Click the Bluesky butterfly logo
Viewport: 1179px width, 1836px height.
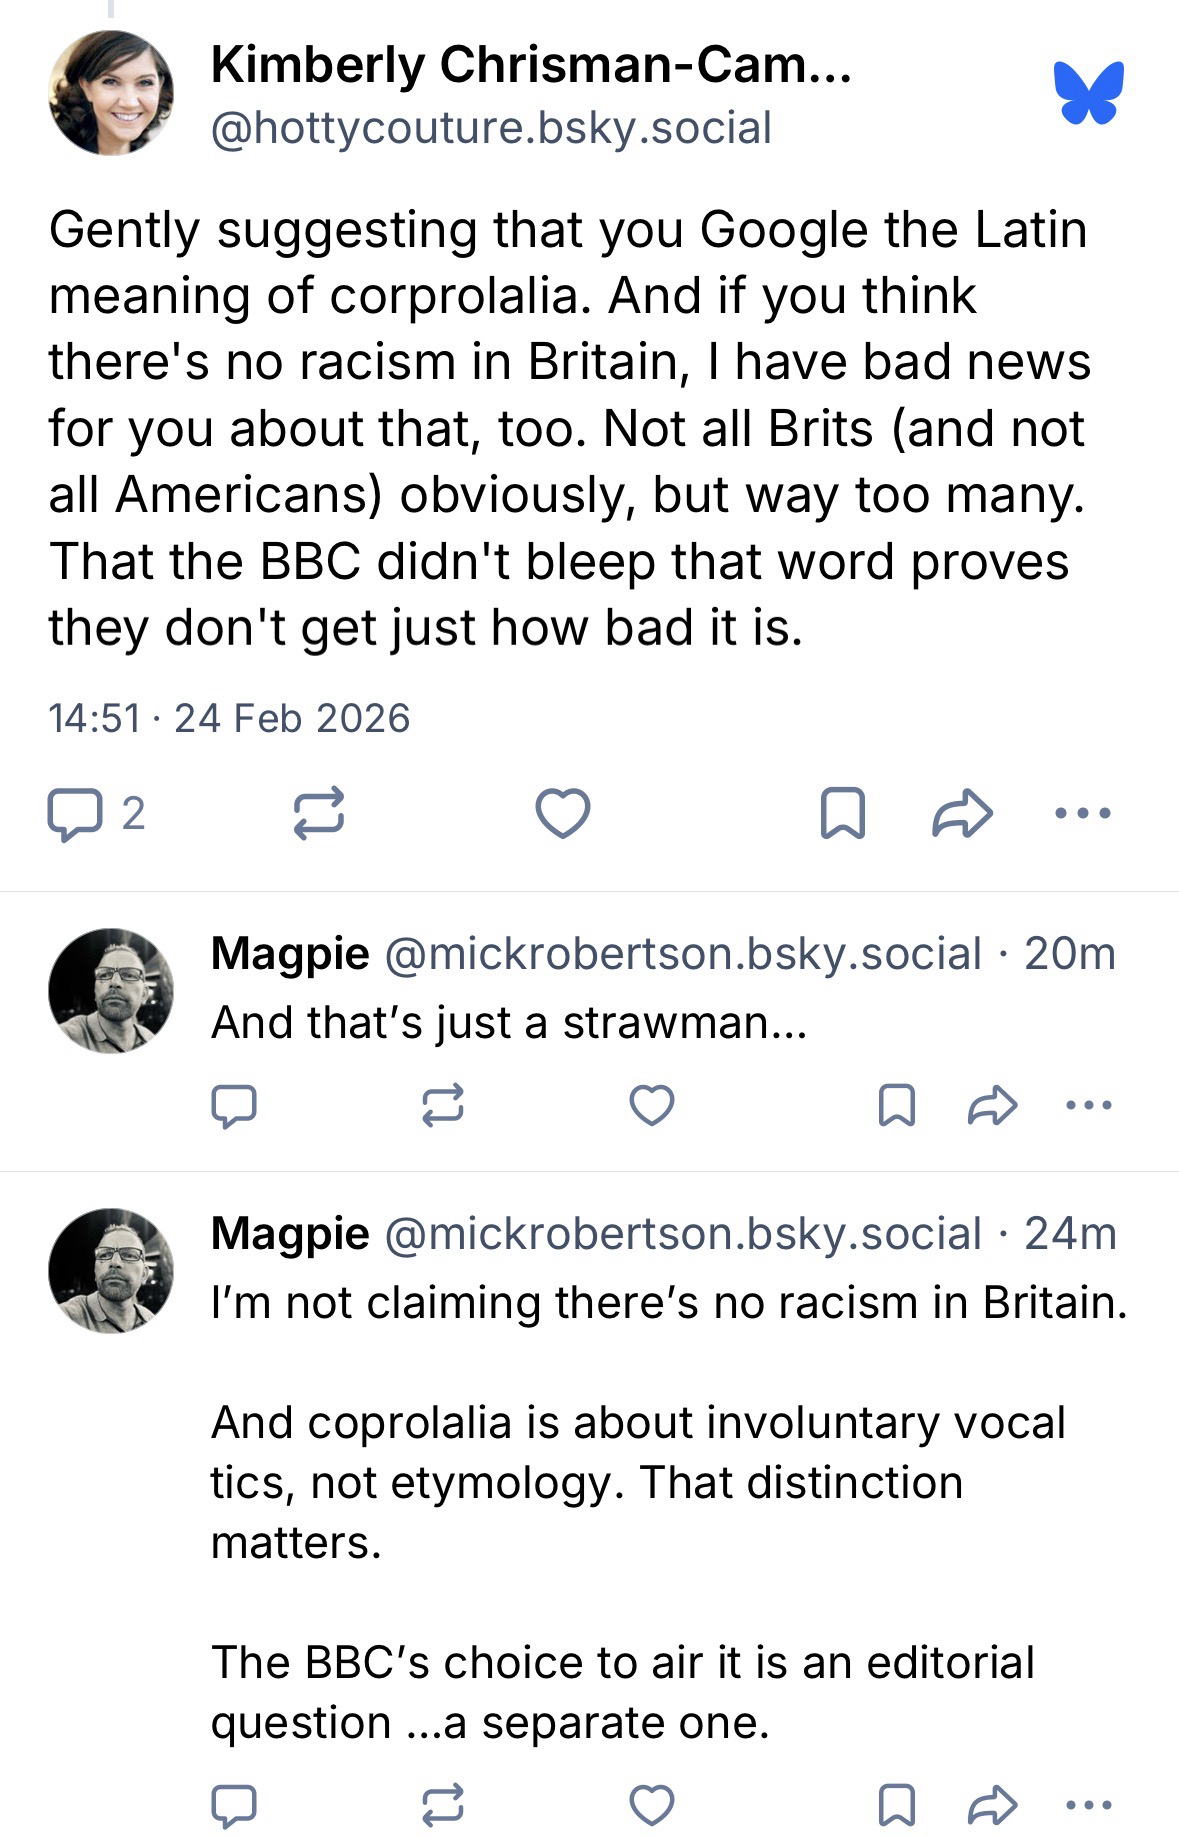tap(1088, 93)
